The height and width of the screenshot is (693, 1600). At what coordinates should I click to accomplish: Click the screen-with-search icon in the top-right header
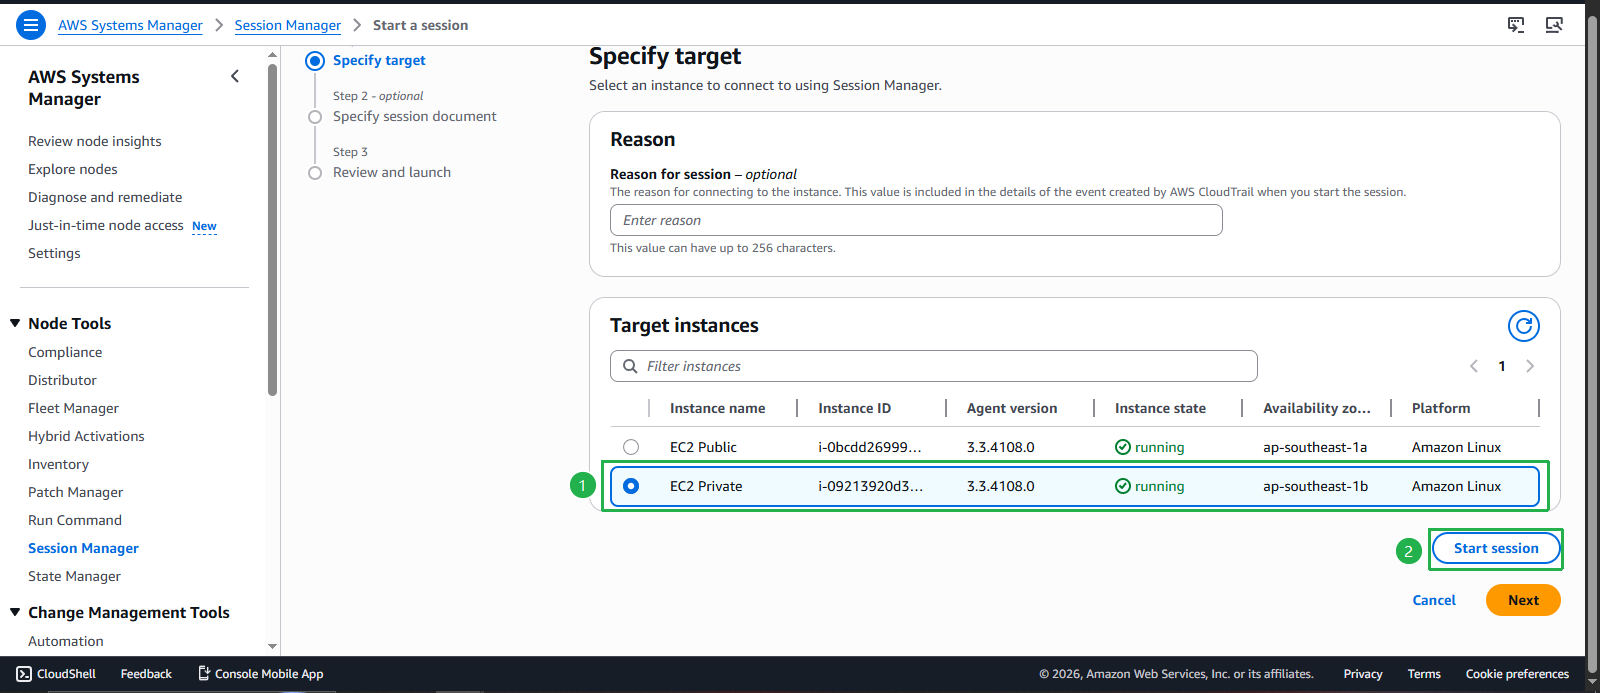click(x=1554, y=25)
